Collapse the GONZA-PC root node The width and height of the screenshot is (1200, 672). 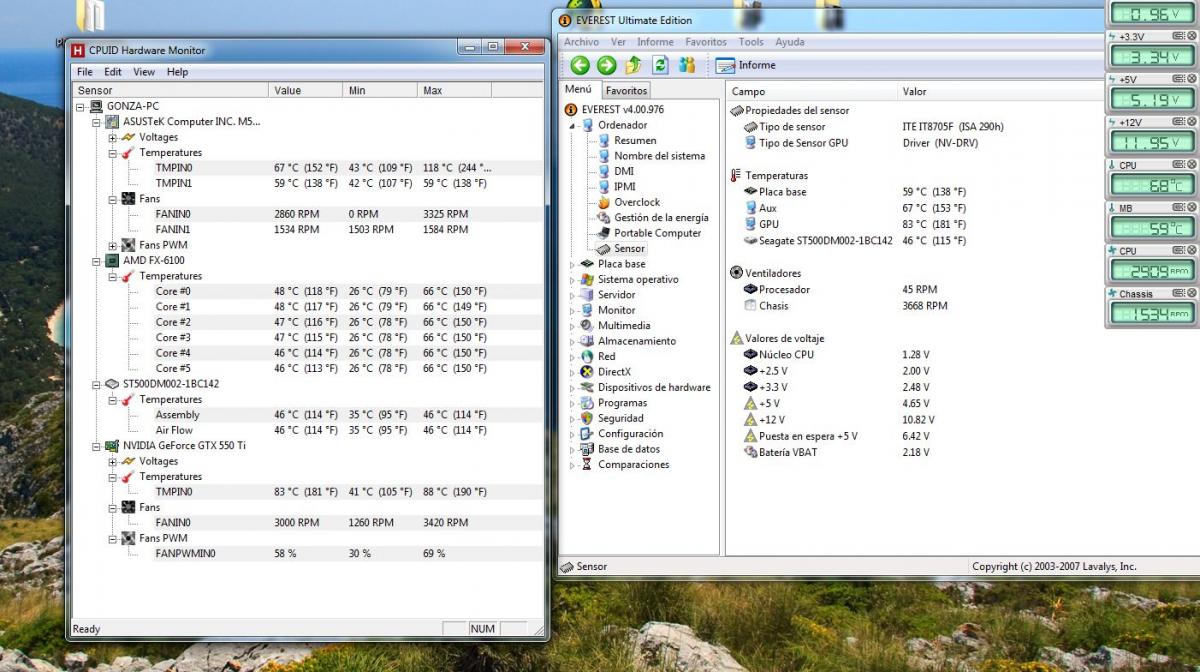tap(81, 106)
